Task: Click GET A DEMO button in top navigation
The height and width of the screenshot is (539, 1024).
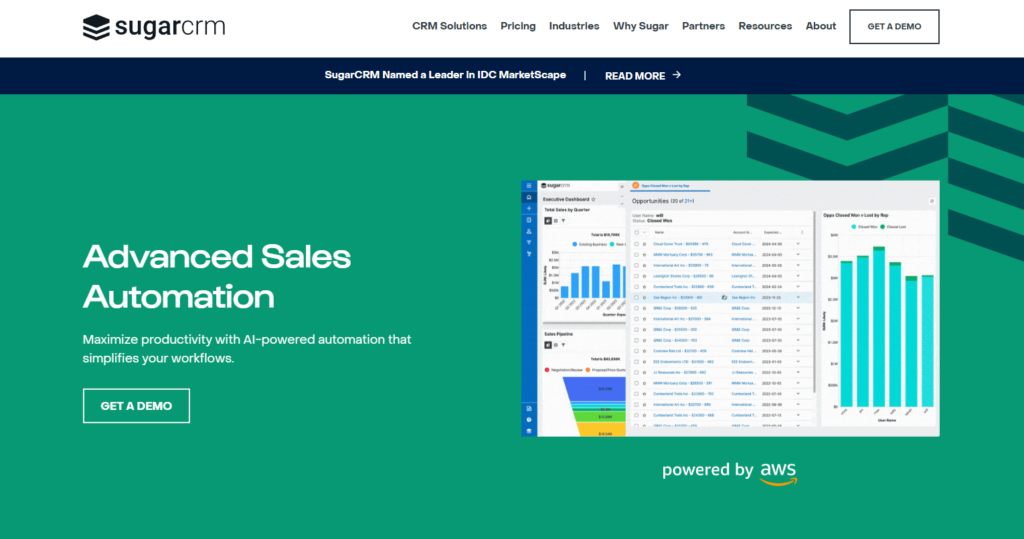Action: tap(893, 26)
